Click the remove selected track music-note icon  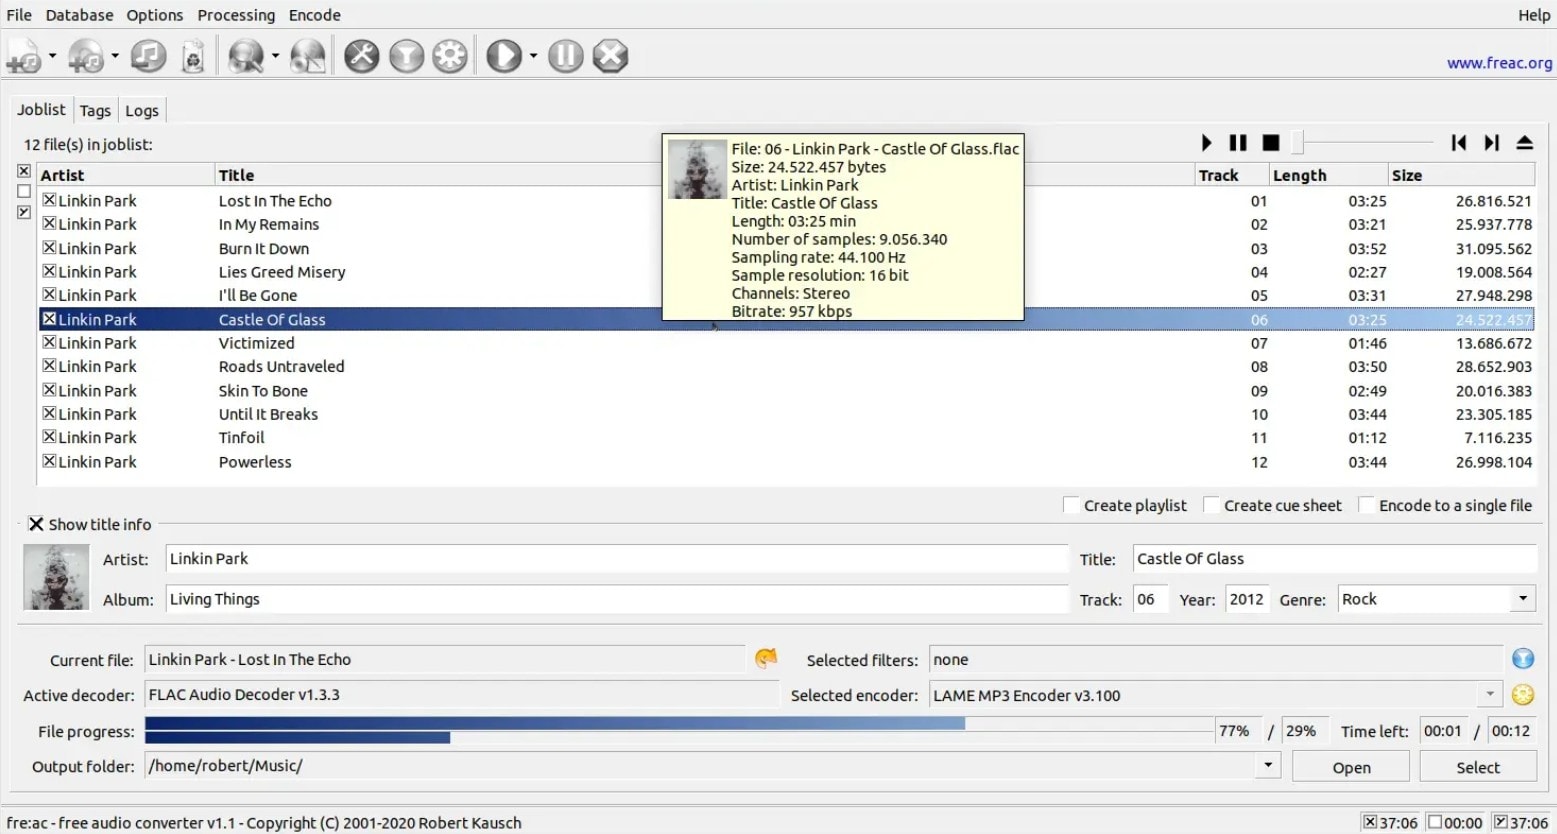148,56
